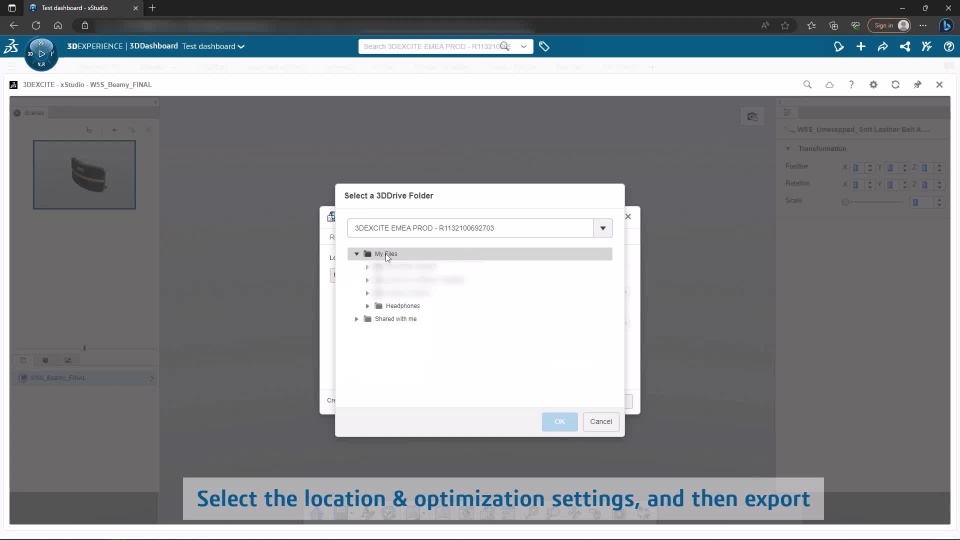Click Cancel in folder dialog
The width and height of the screenshot is (960, 540).
point(601,421)
